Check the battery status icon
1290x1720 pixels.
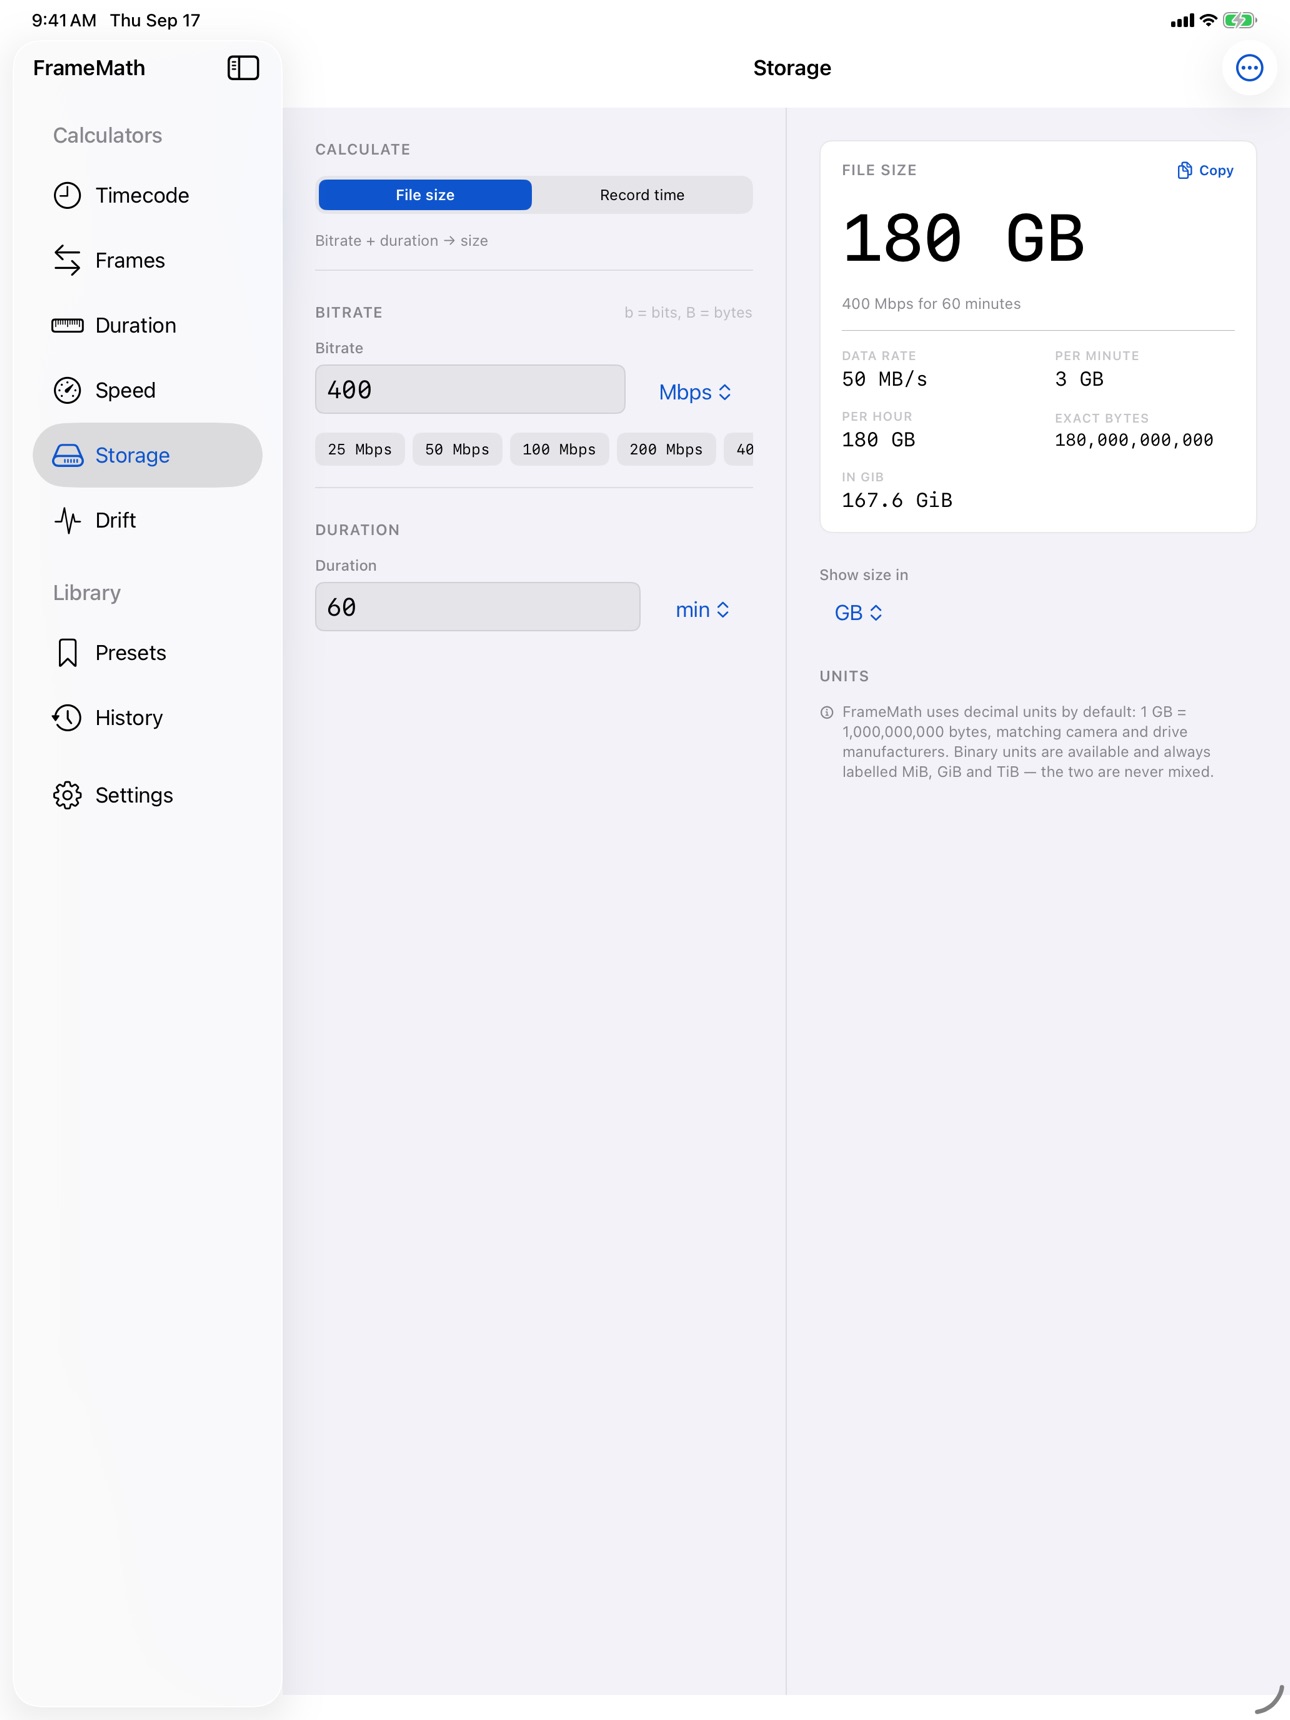[x=1240, y=20]
